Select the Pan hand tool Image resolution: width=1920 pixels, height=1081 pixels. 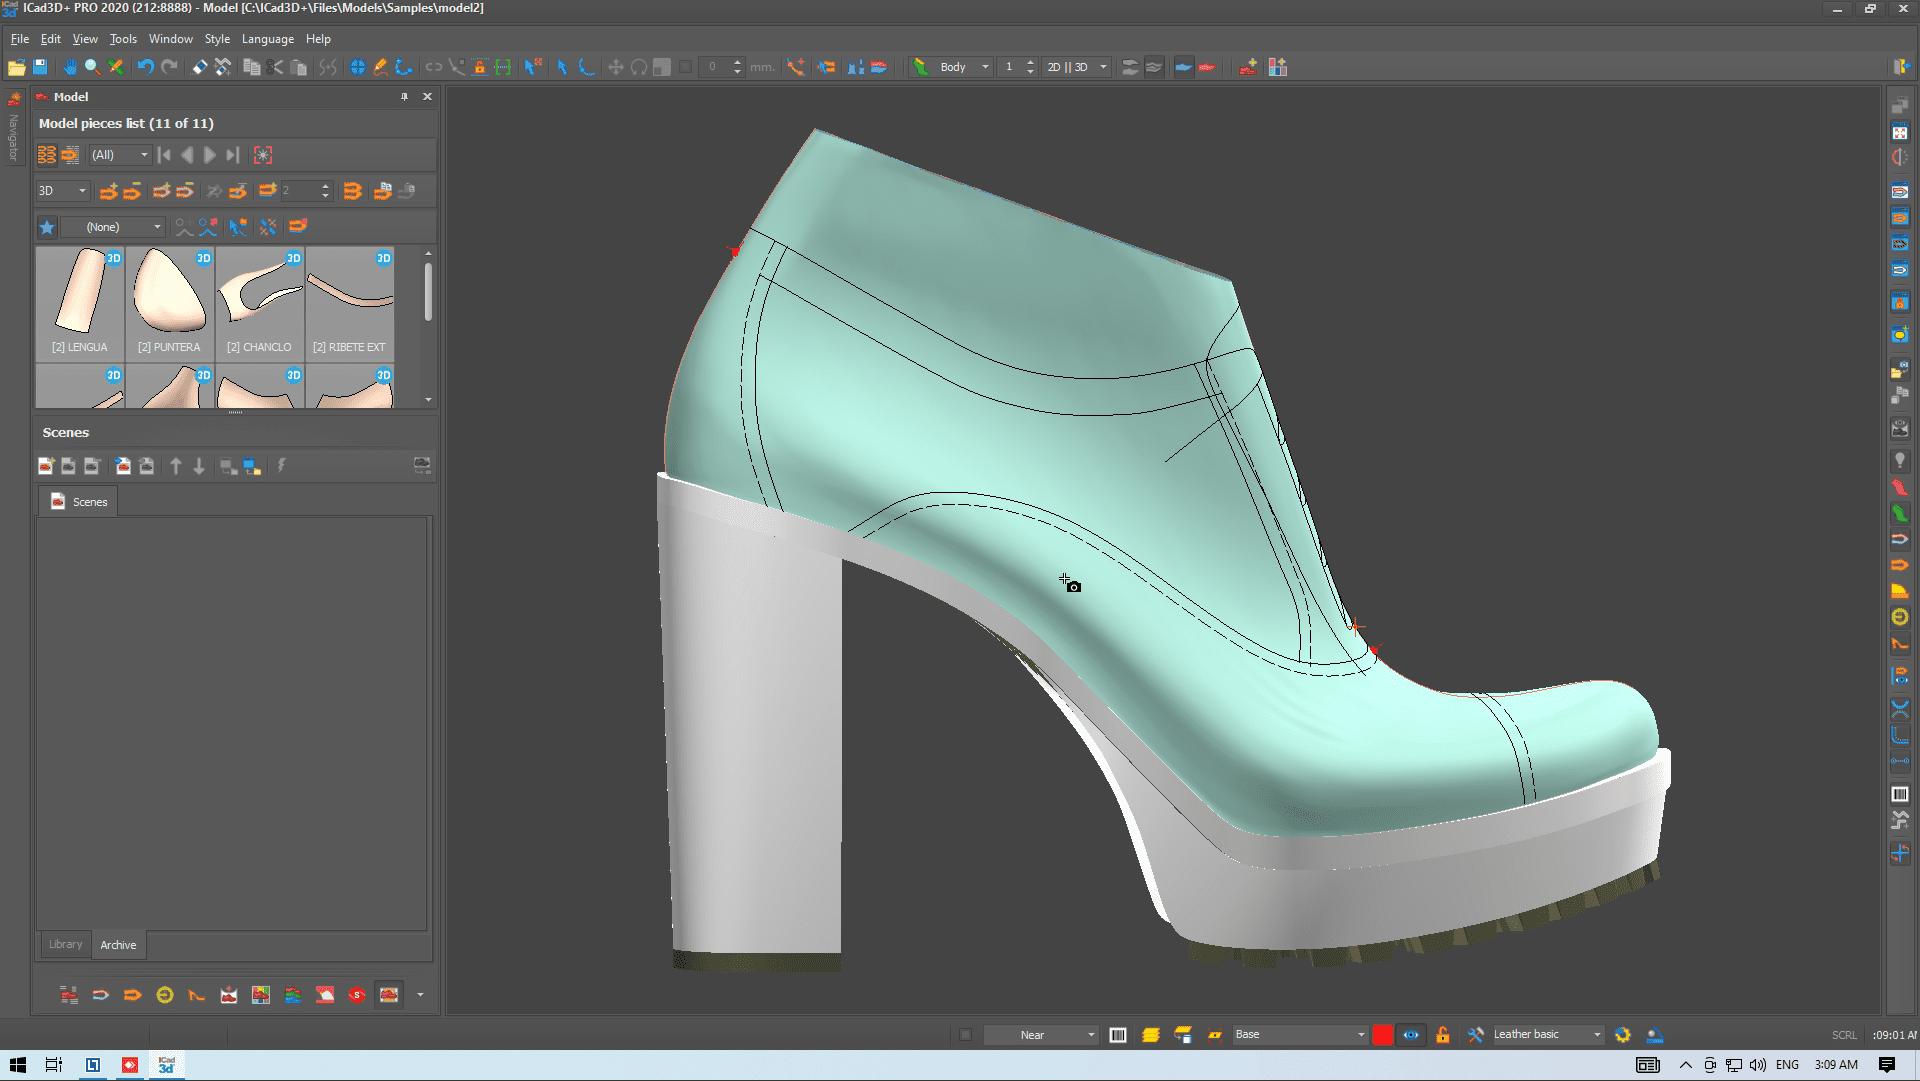point(70,67)
